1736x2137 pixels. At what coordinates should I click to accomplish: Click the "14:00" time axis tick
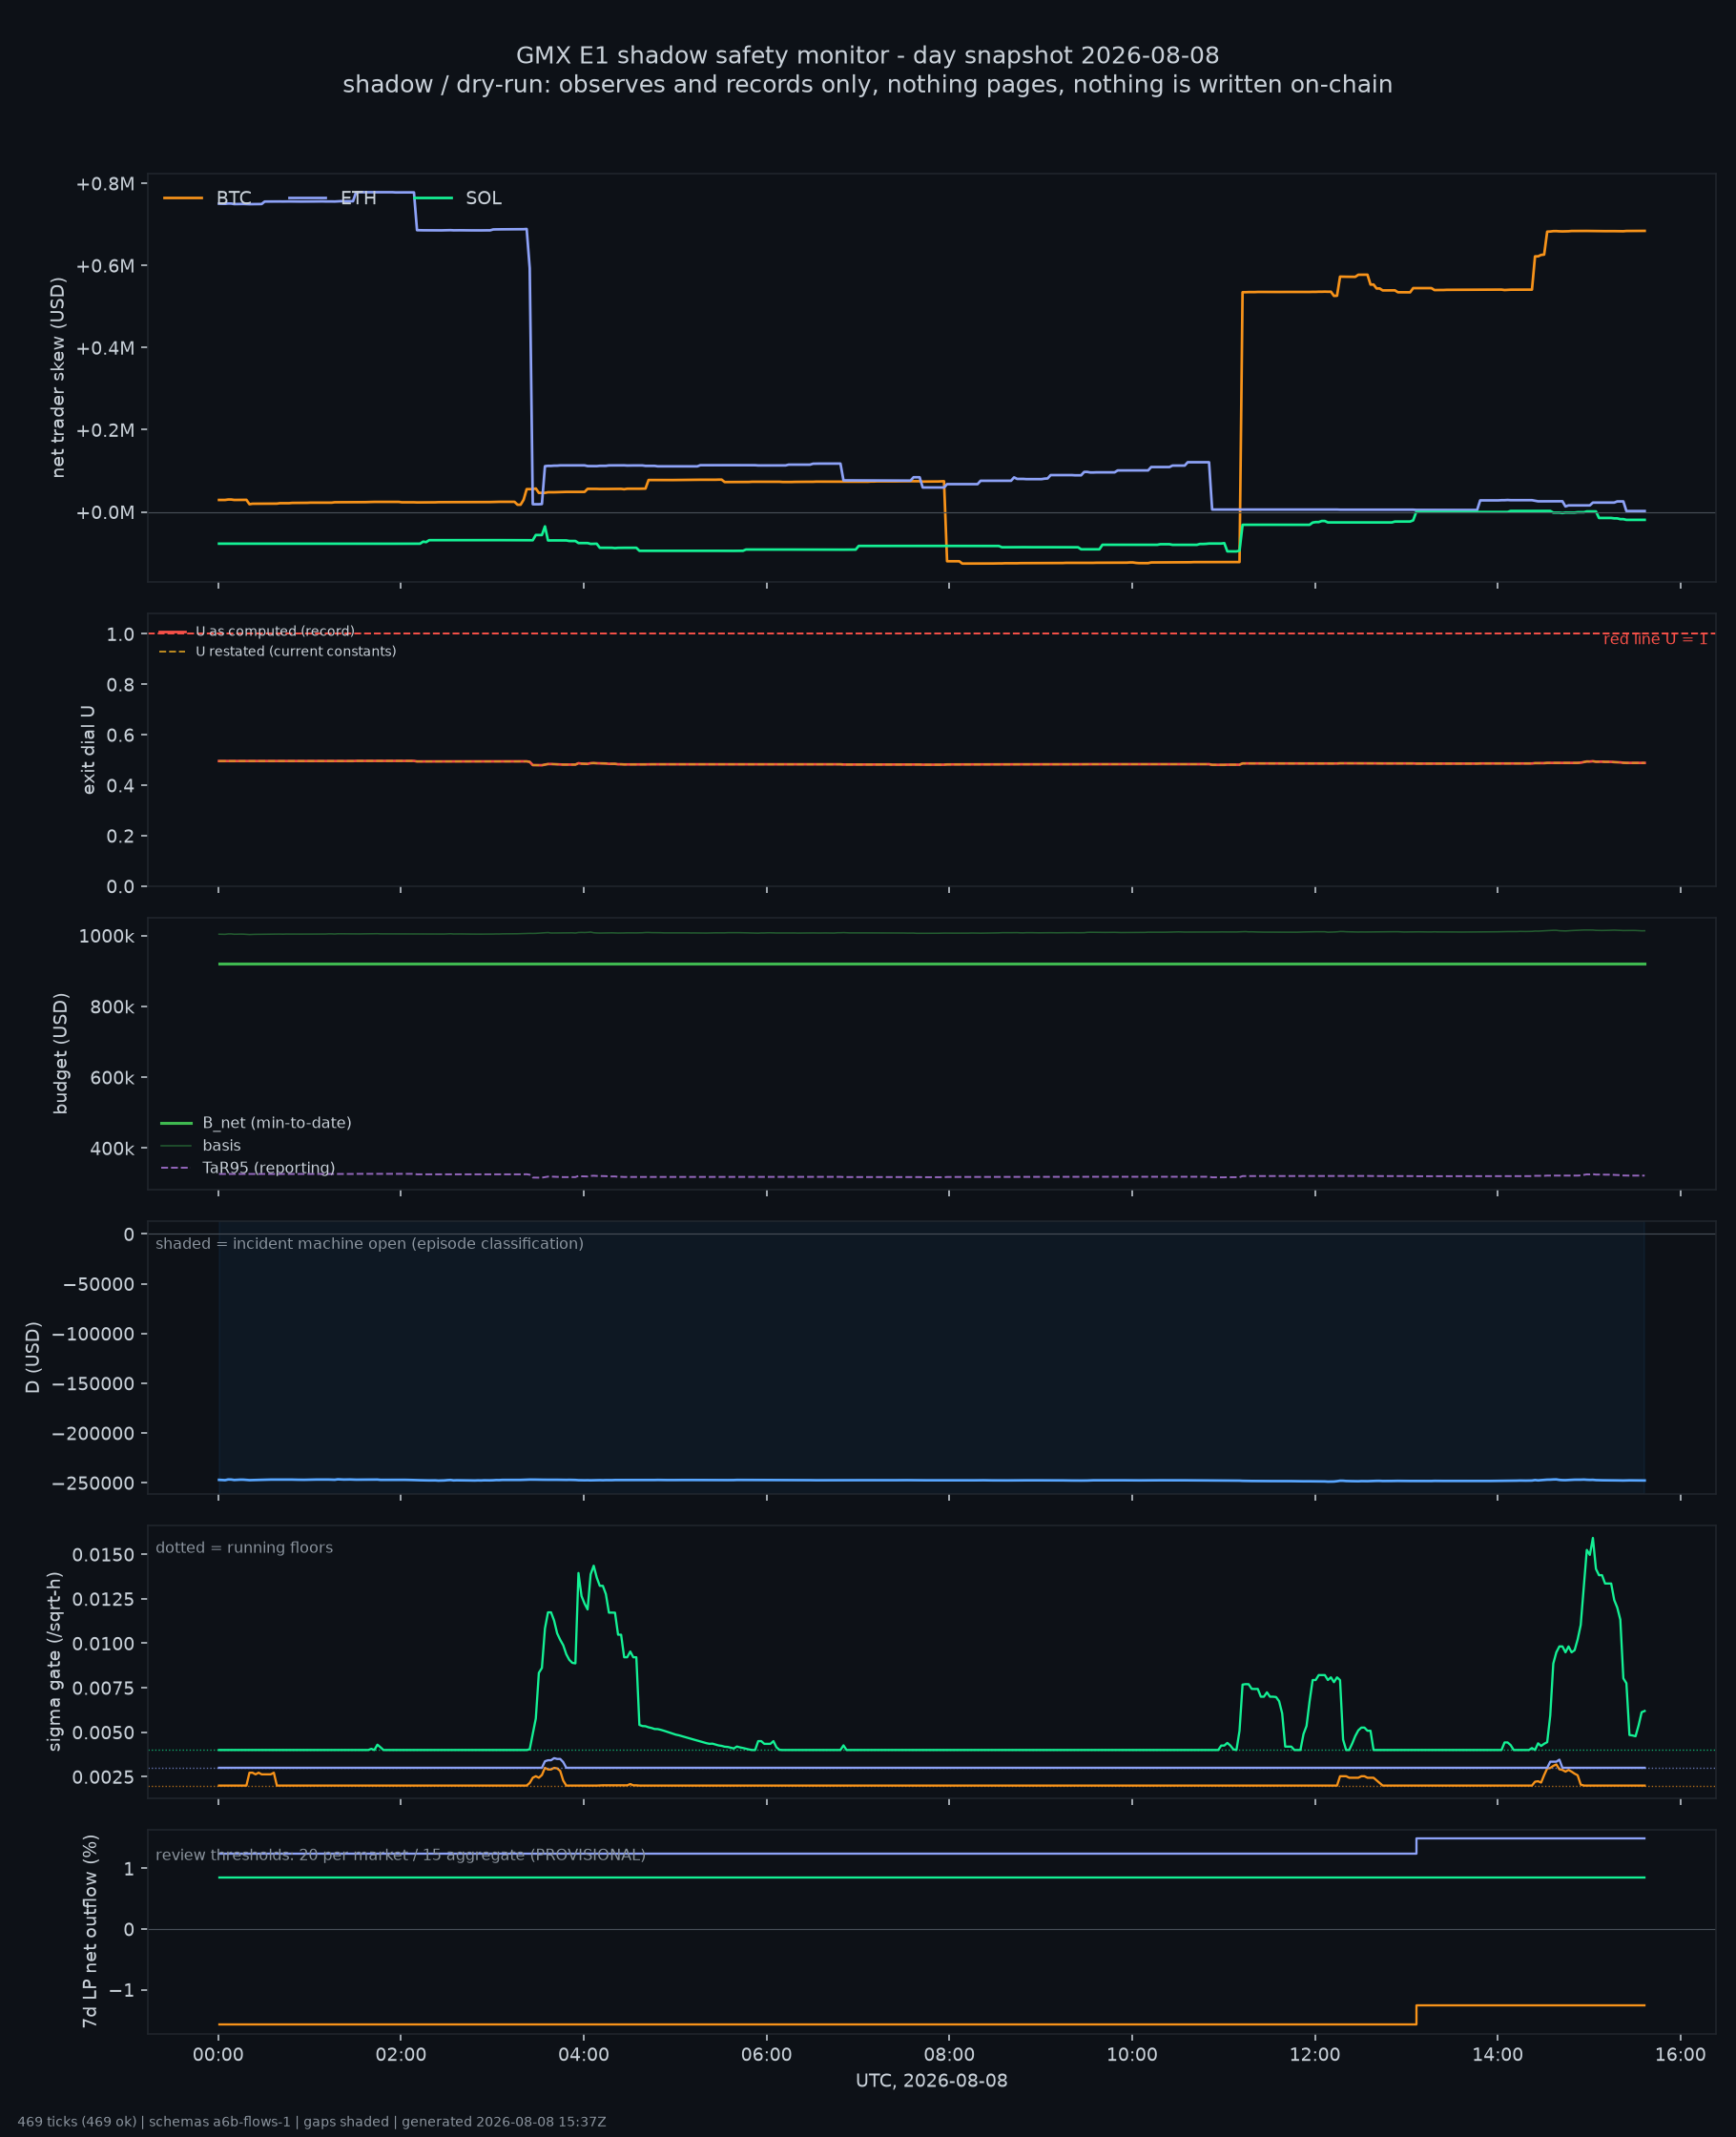(1497, 2055)
